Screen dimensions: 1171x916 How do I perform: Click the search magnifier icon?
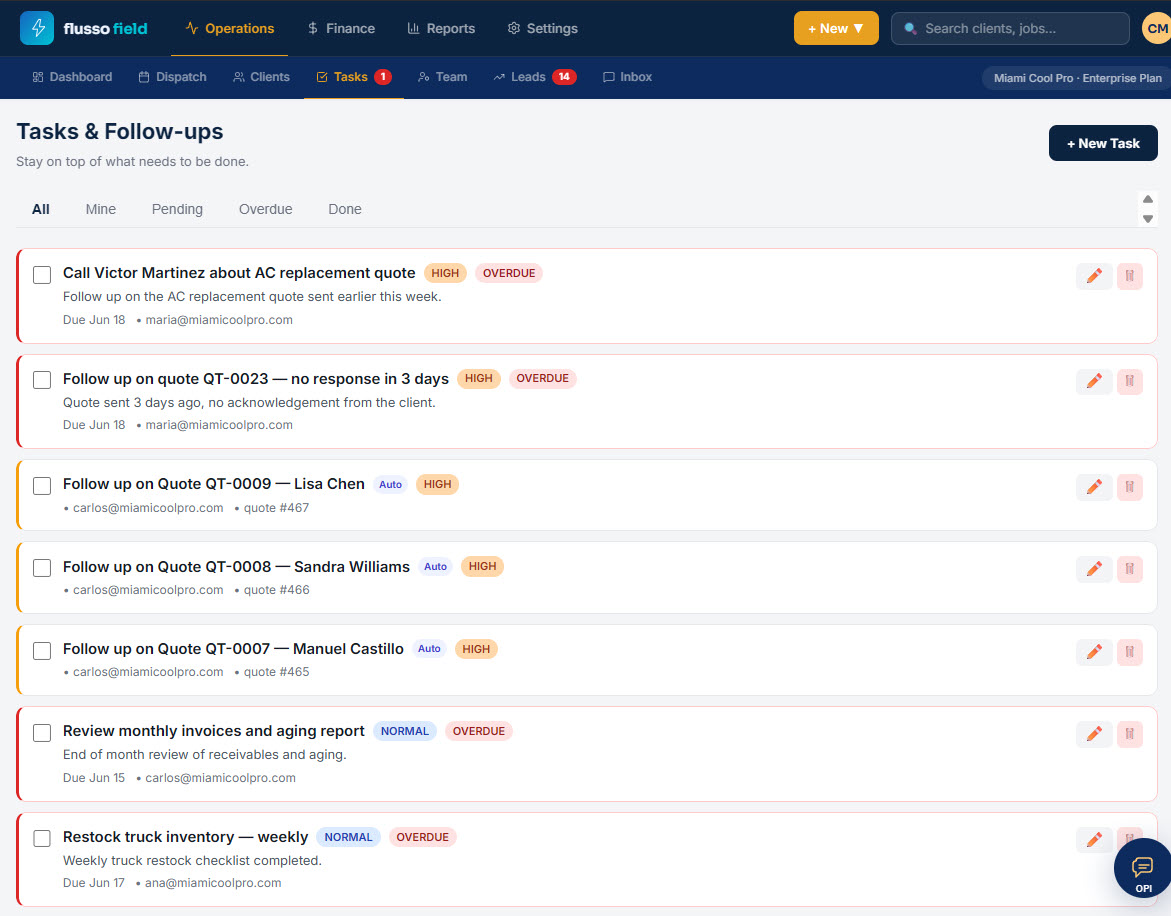pos(910,28)
